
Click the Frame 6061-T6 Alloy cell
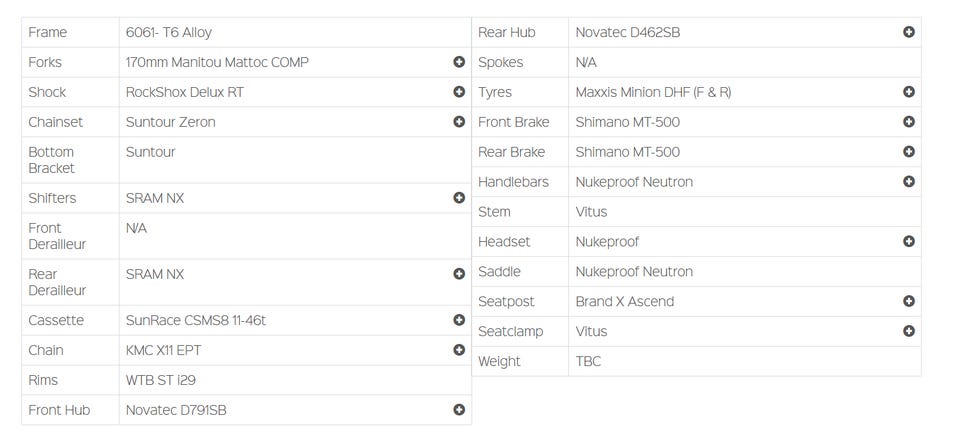(169, 32)
